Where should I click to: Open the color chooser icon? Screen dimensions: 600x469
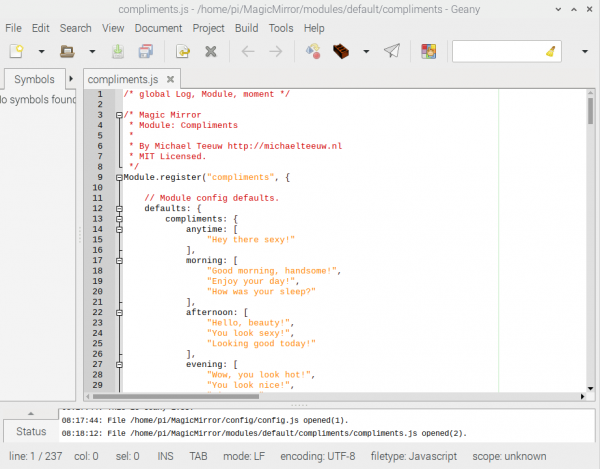(x=429, y=51)
